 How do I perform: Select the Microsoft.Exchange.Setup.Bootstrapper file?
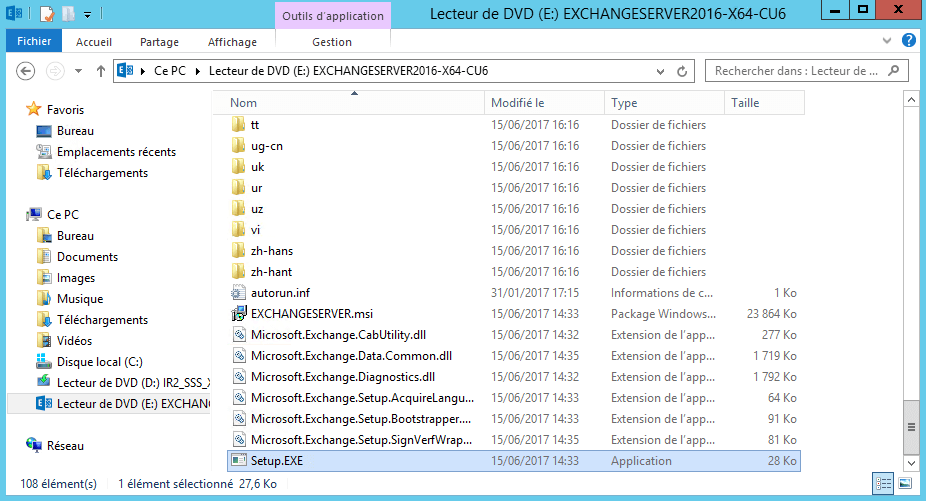(361, 419)
